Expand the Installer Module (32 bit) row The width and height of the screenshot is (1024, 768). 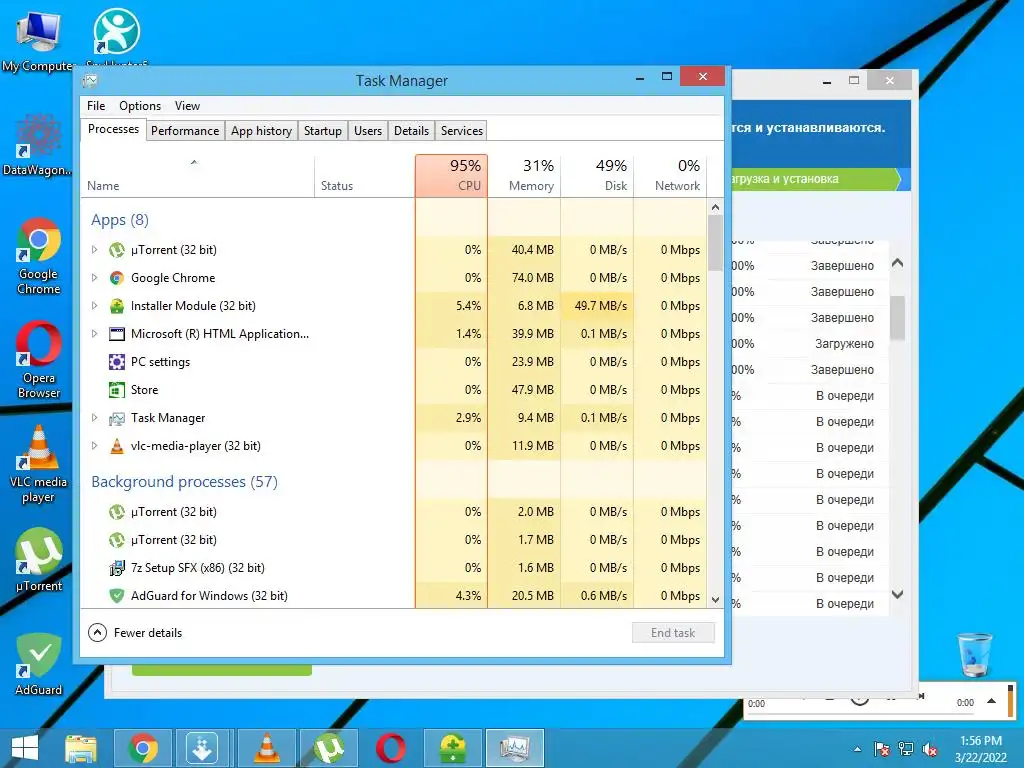pos(94,306)
